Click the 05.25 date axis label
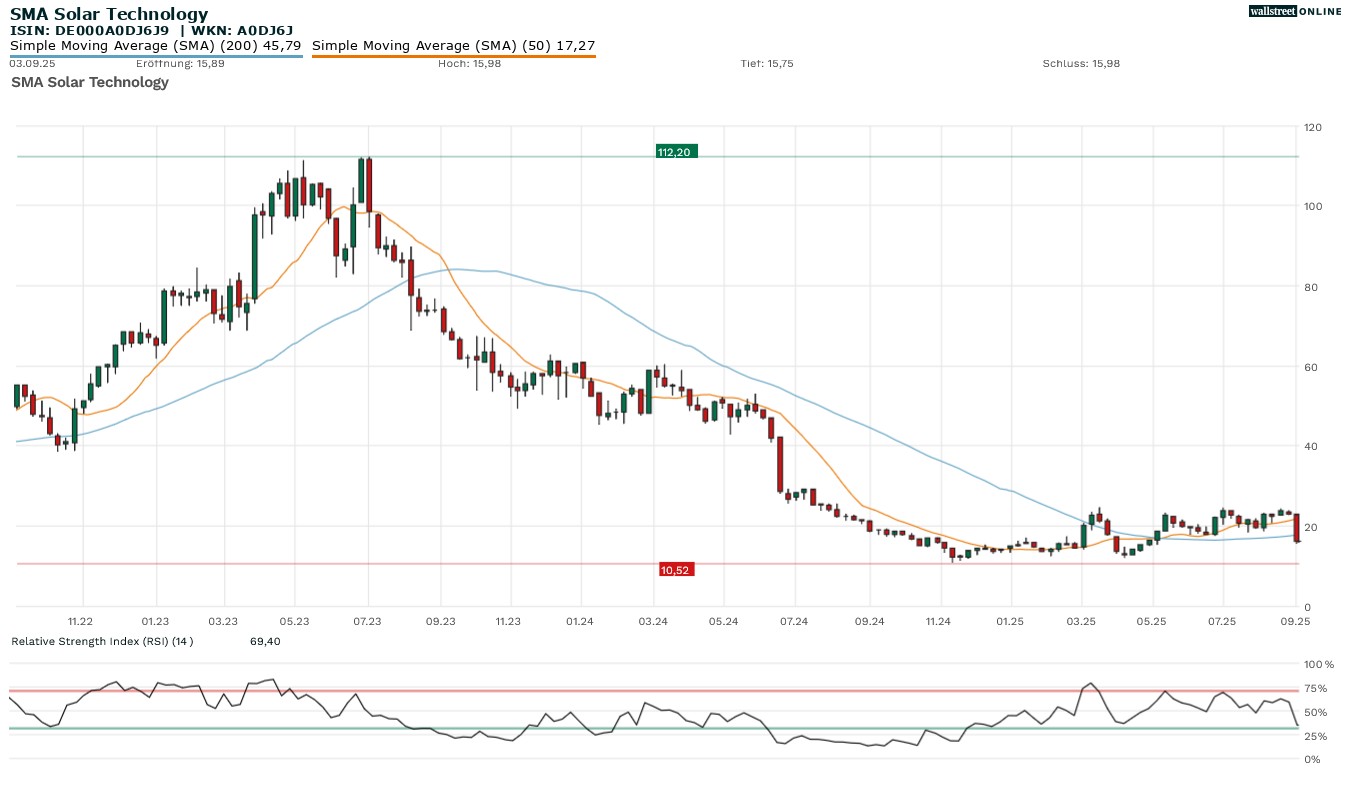Screen dimensions: 1349x786 coord(1153,622)
